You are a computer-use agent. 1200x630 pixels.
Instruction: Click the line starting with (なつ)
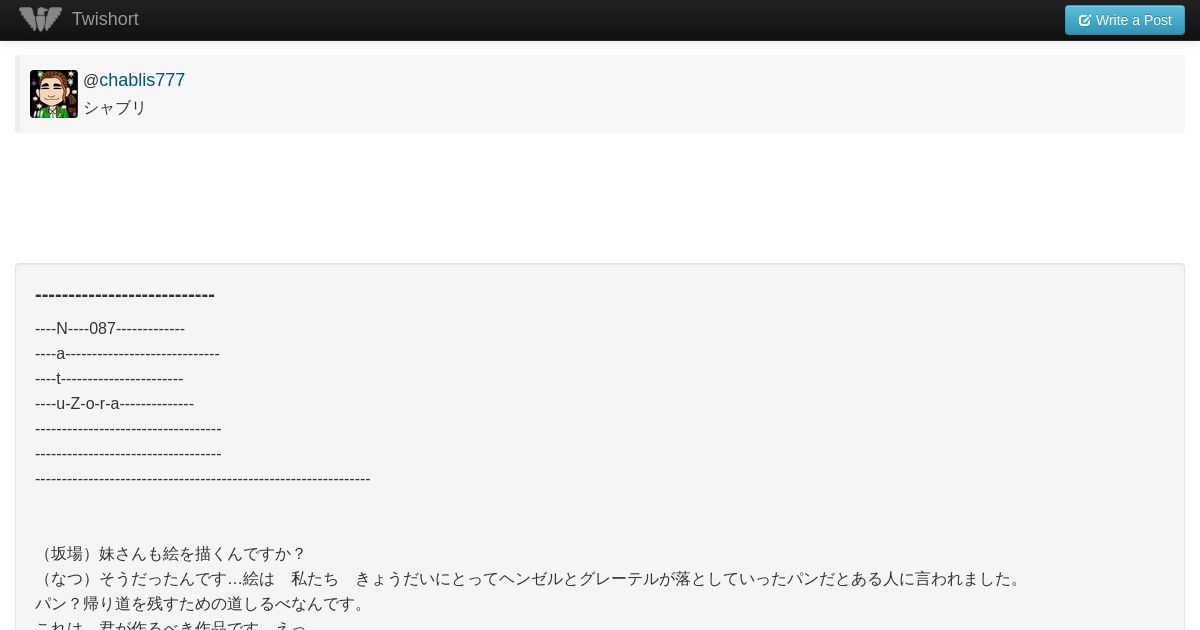coord(530,578)
